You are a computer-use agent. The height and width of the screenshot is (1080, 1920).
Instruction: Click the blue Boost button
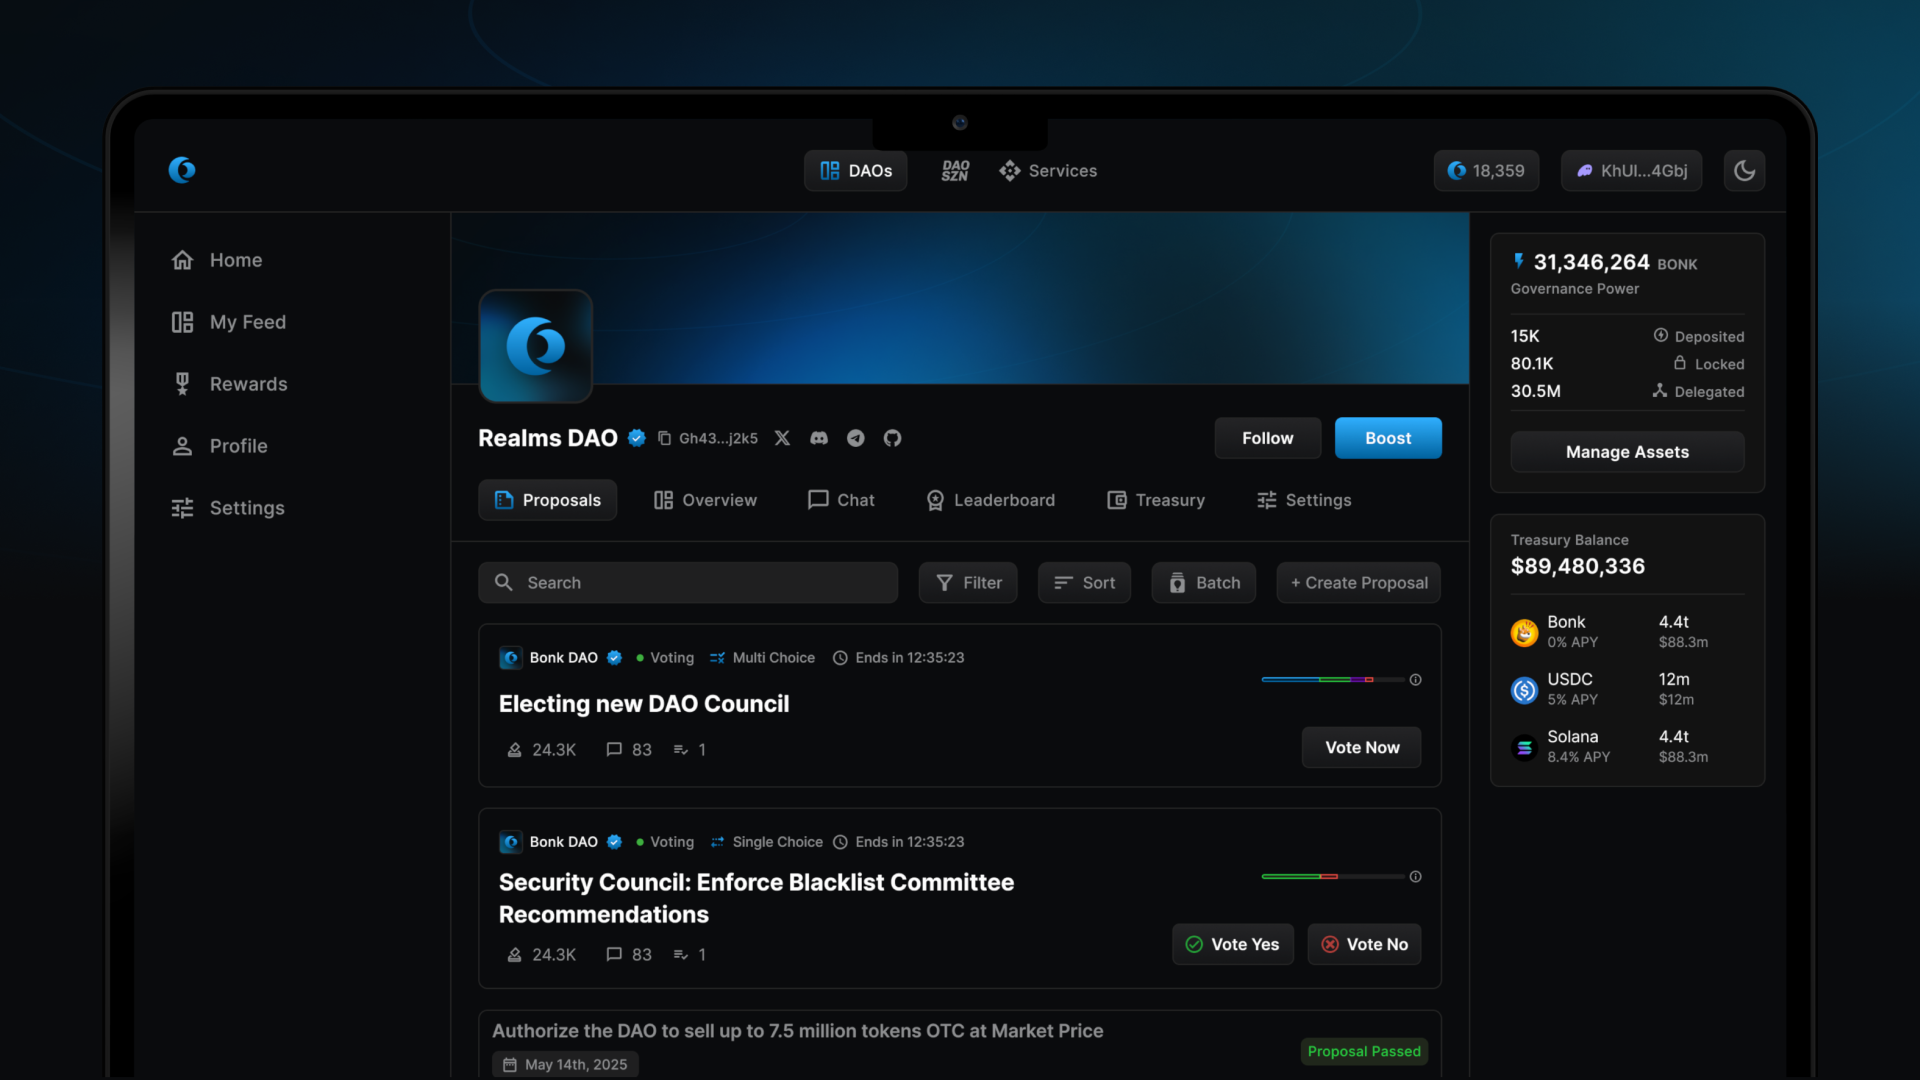(1388, 438)
